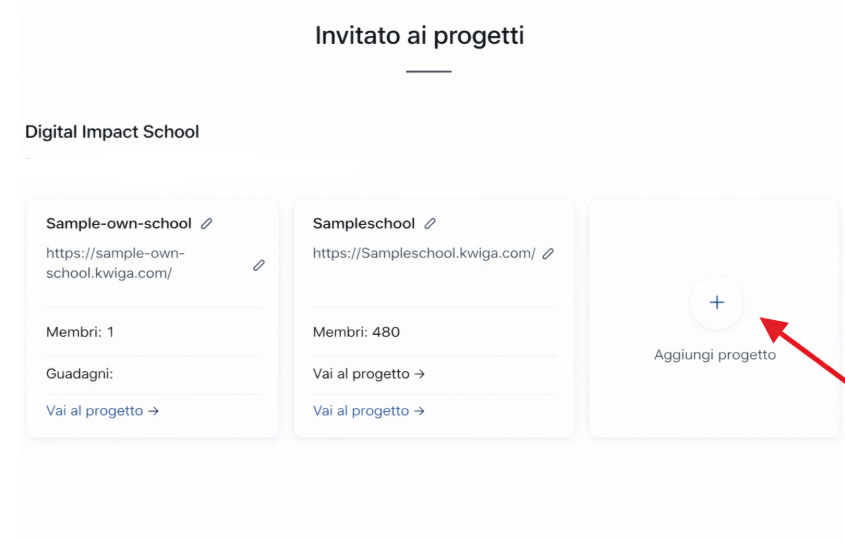The height and width of the screenshot is (541, 845).
Task: Click the divider line under the page title
Action: pyautogui.click(x=429, y=72)
